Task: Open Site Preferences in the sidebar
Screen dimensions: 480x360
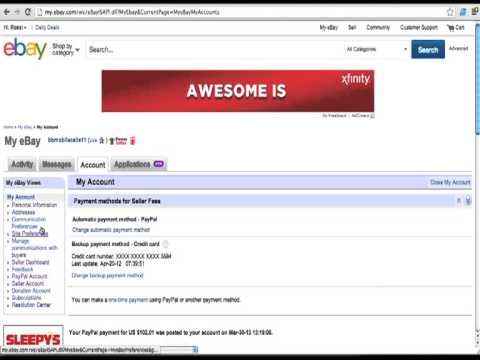Action: [x=30, y=234]
